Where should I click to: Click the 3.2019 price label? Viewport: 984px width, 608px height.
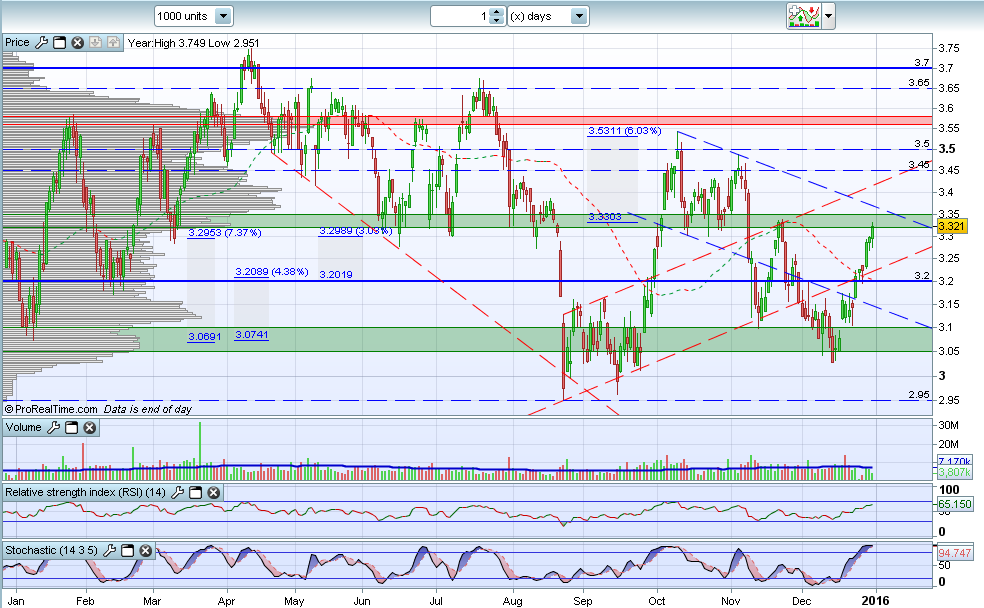point(336,274)
